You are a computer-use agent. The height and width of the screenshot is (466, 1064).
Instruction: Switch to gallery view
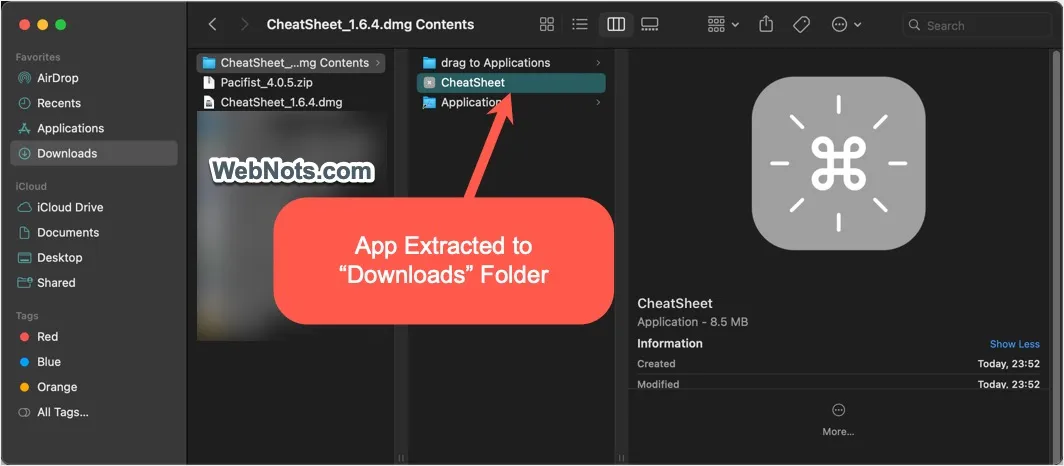coord(649,25)
